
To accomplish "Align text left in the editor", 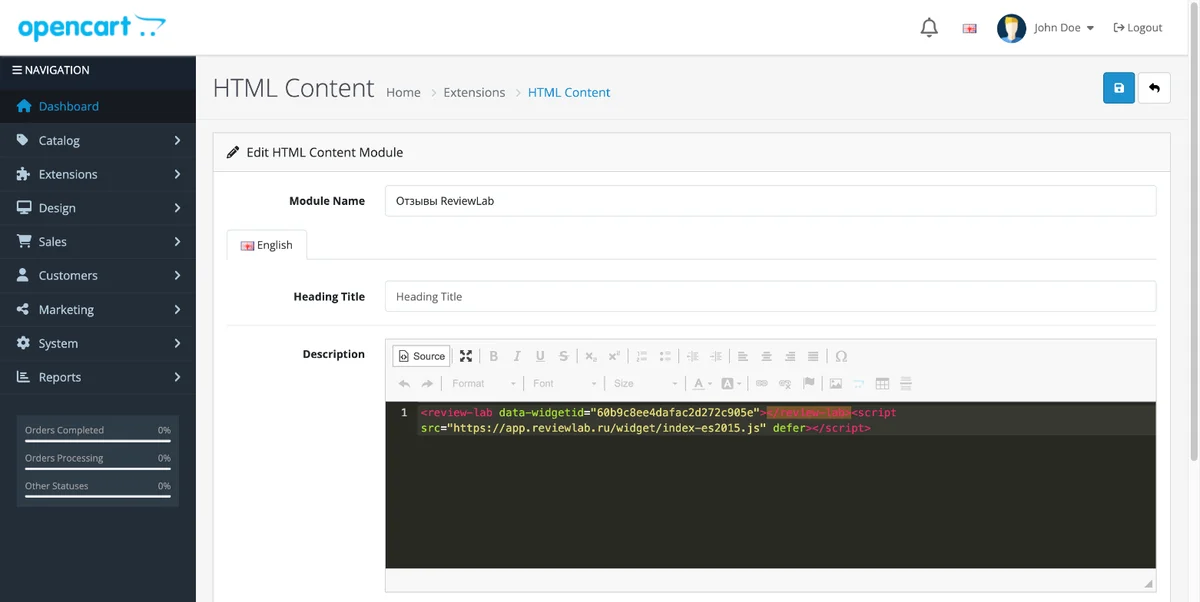I will click(x=743, y=356).
